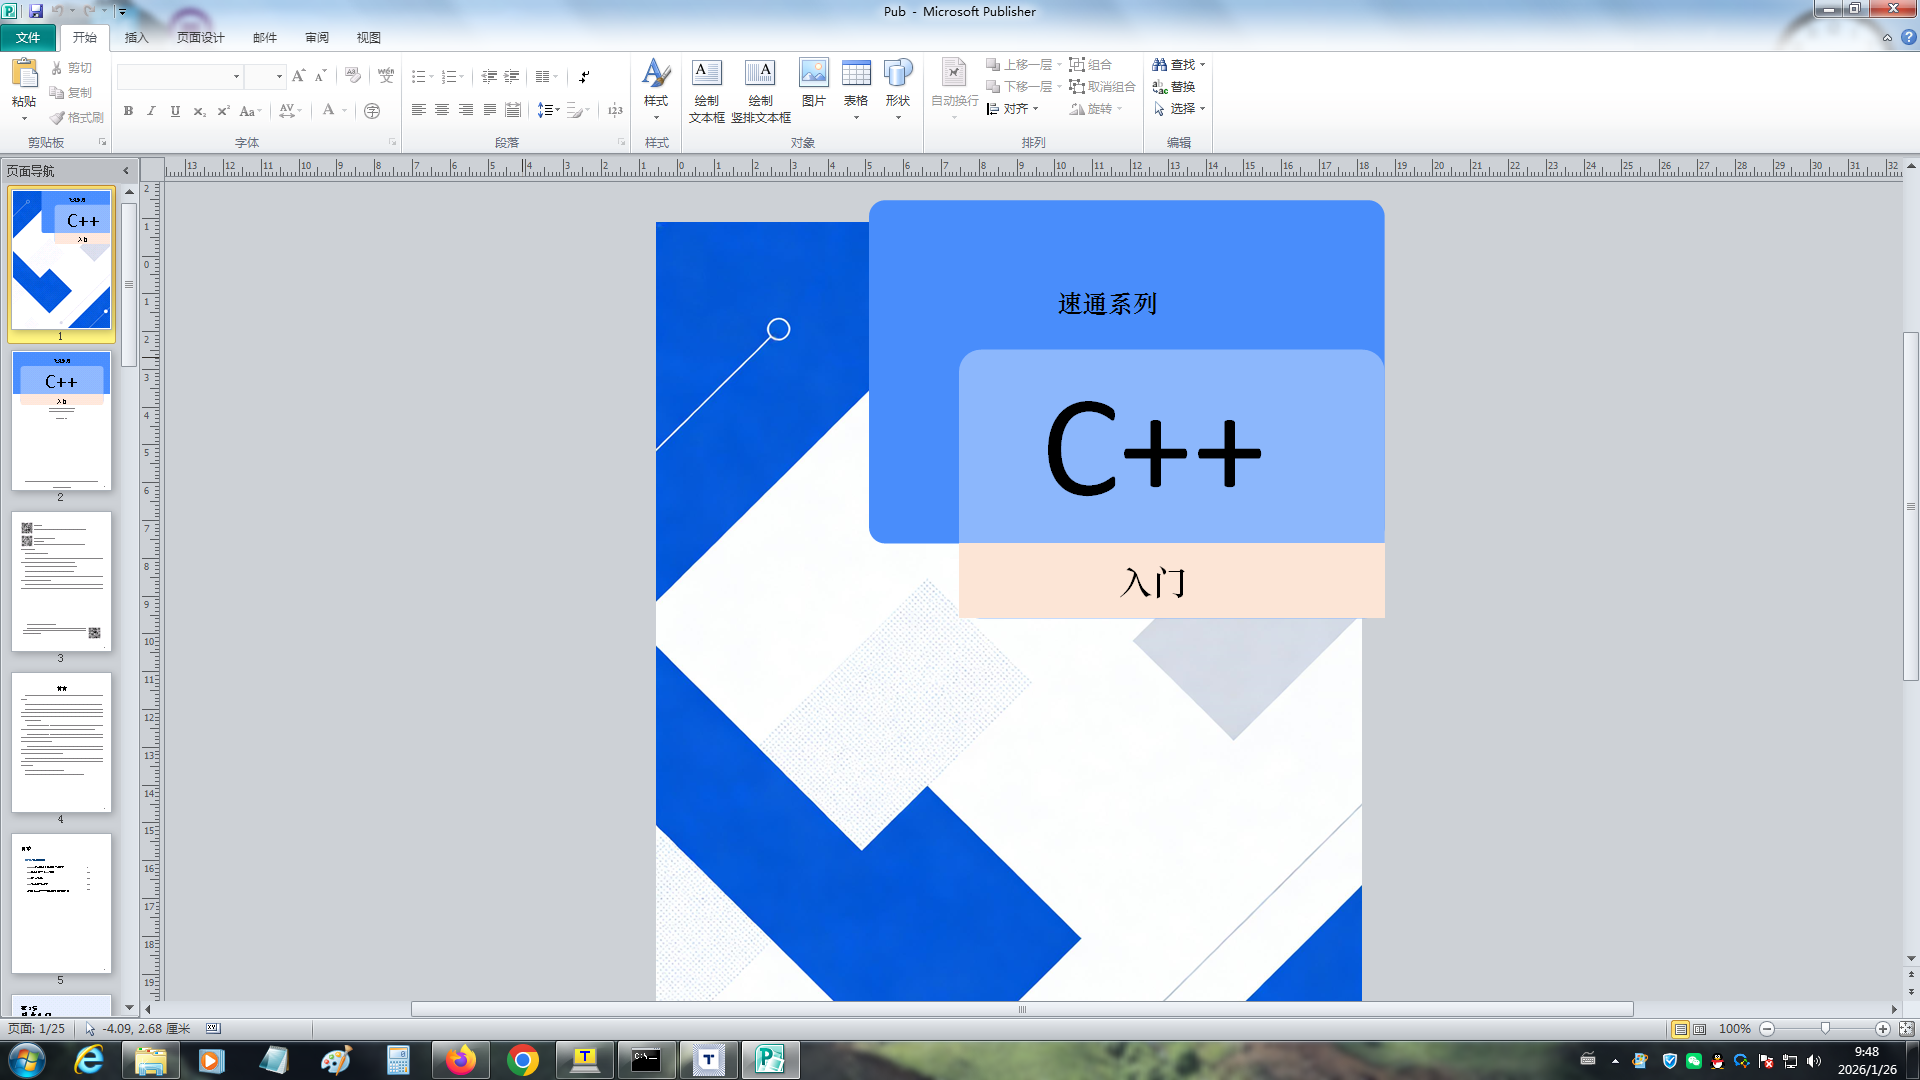
Task: Open the 文件 file menu
Action: tap(28, 38)
